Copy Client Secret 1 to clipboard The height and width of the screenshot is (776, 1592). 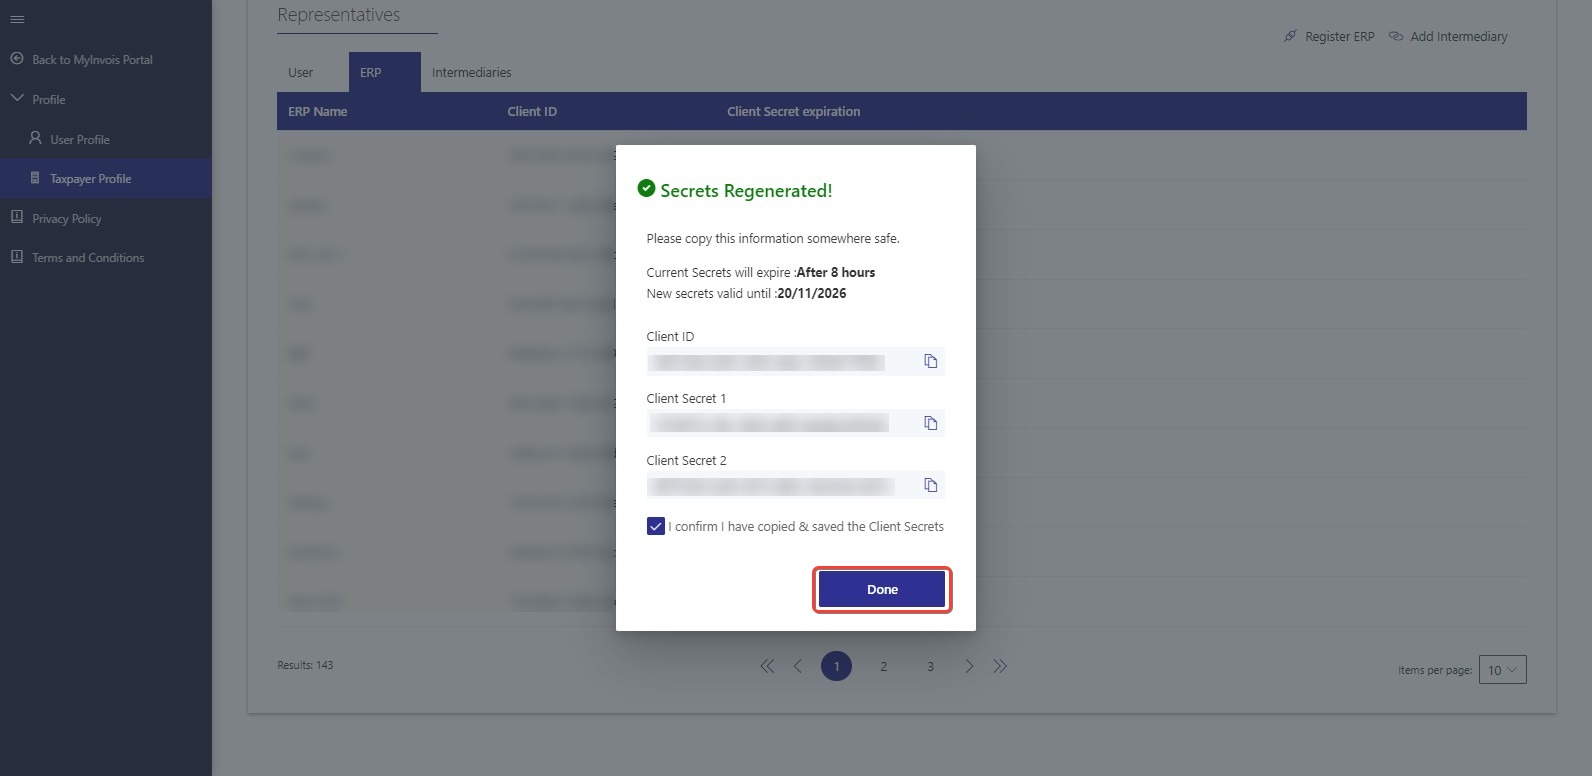pos(930,423)
